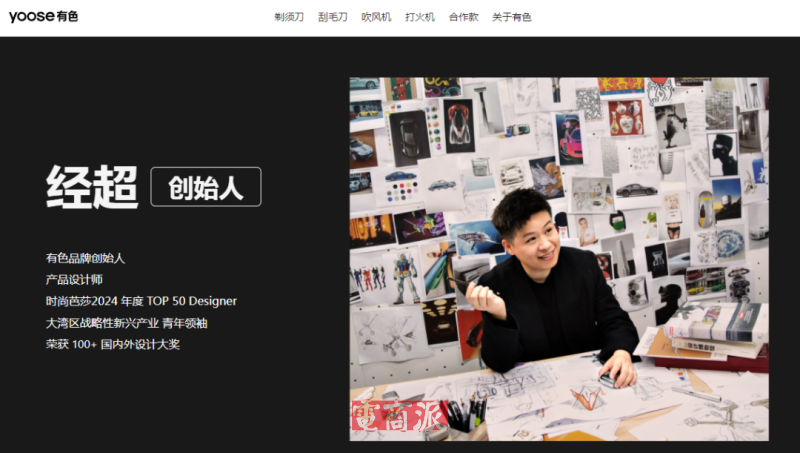Click the yoose有色 logo
The width and height of the screenshot is (800, 453).
click(x=43, y=17)
